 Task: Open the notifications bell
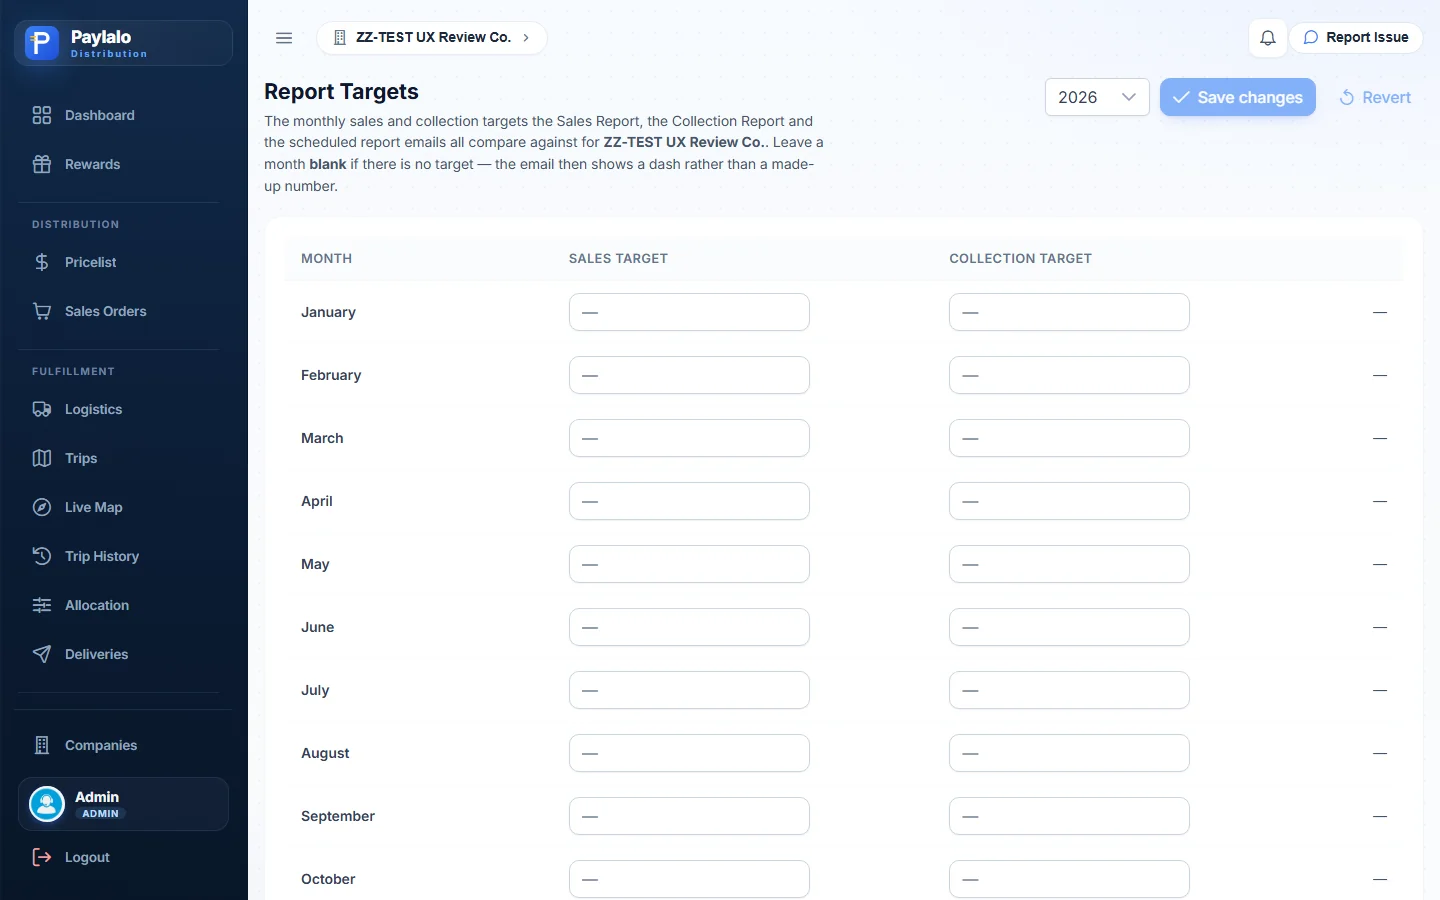[1267, 38]
